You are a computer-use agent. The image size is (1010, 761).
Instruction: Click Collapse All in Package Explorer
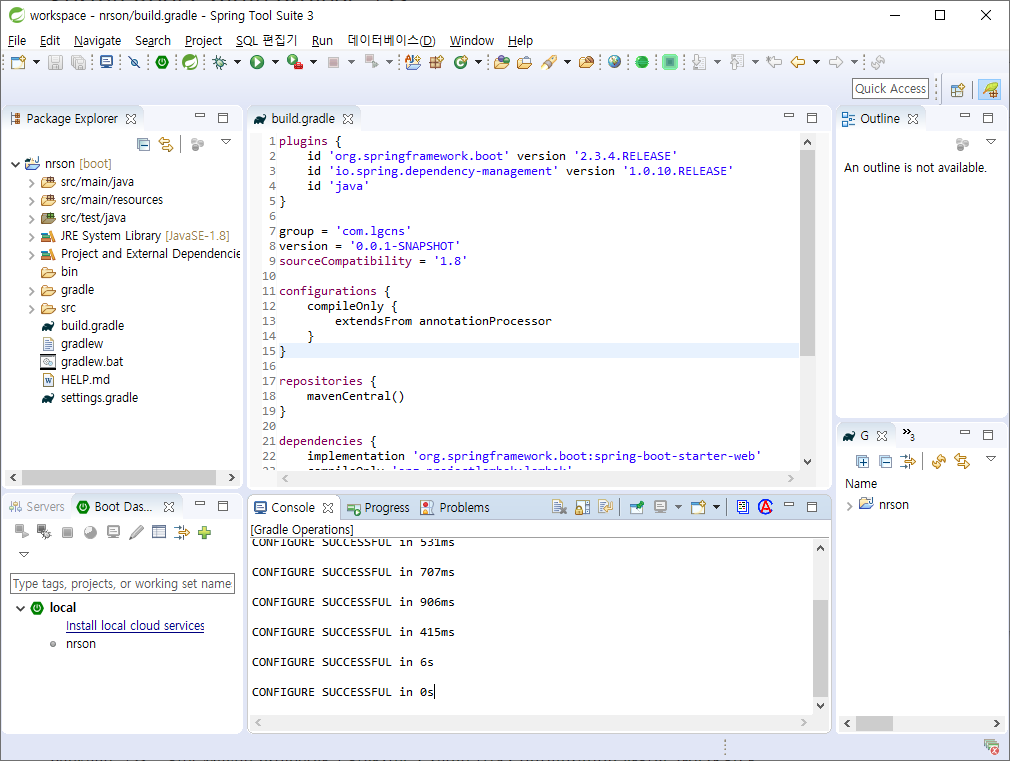tap(144, 144)
